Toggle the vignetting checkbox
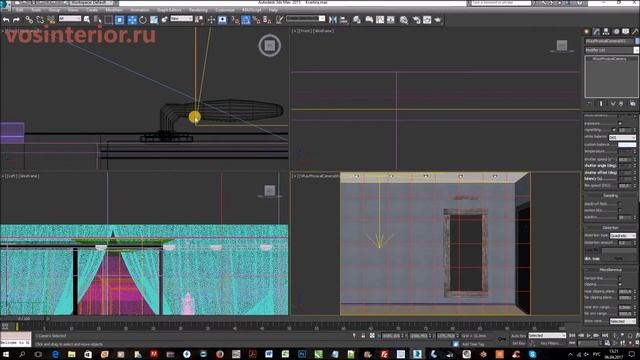The height and width of the screenshot is (360, 640). coord(613,130)
